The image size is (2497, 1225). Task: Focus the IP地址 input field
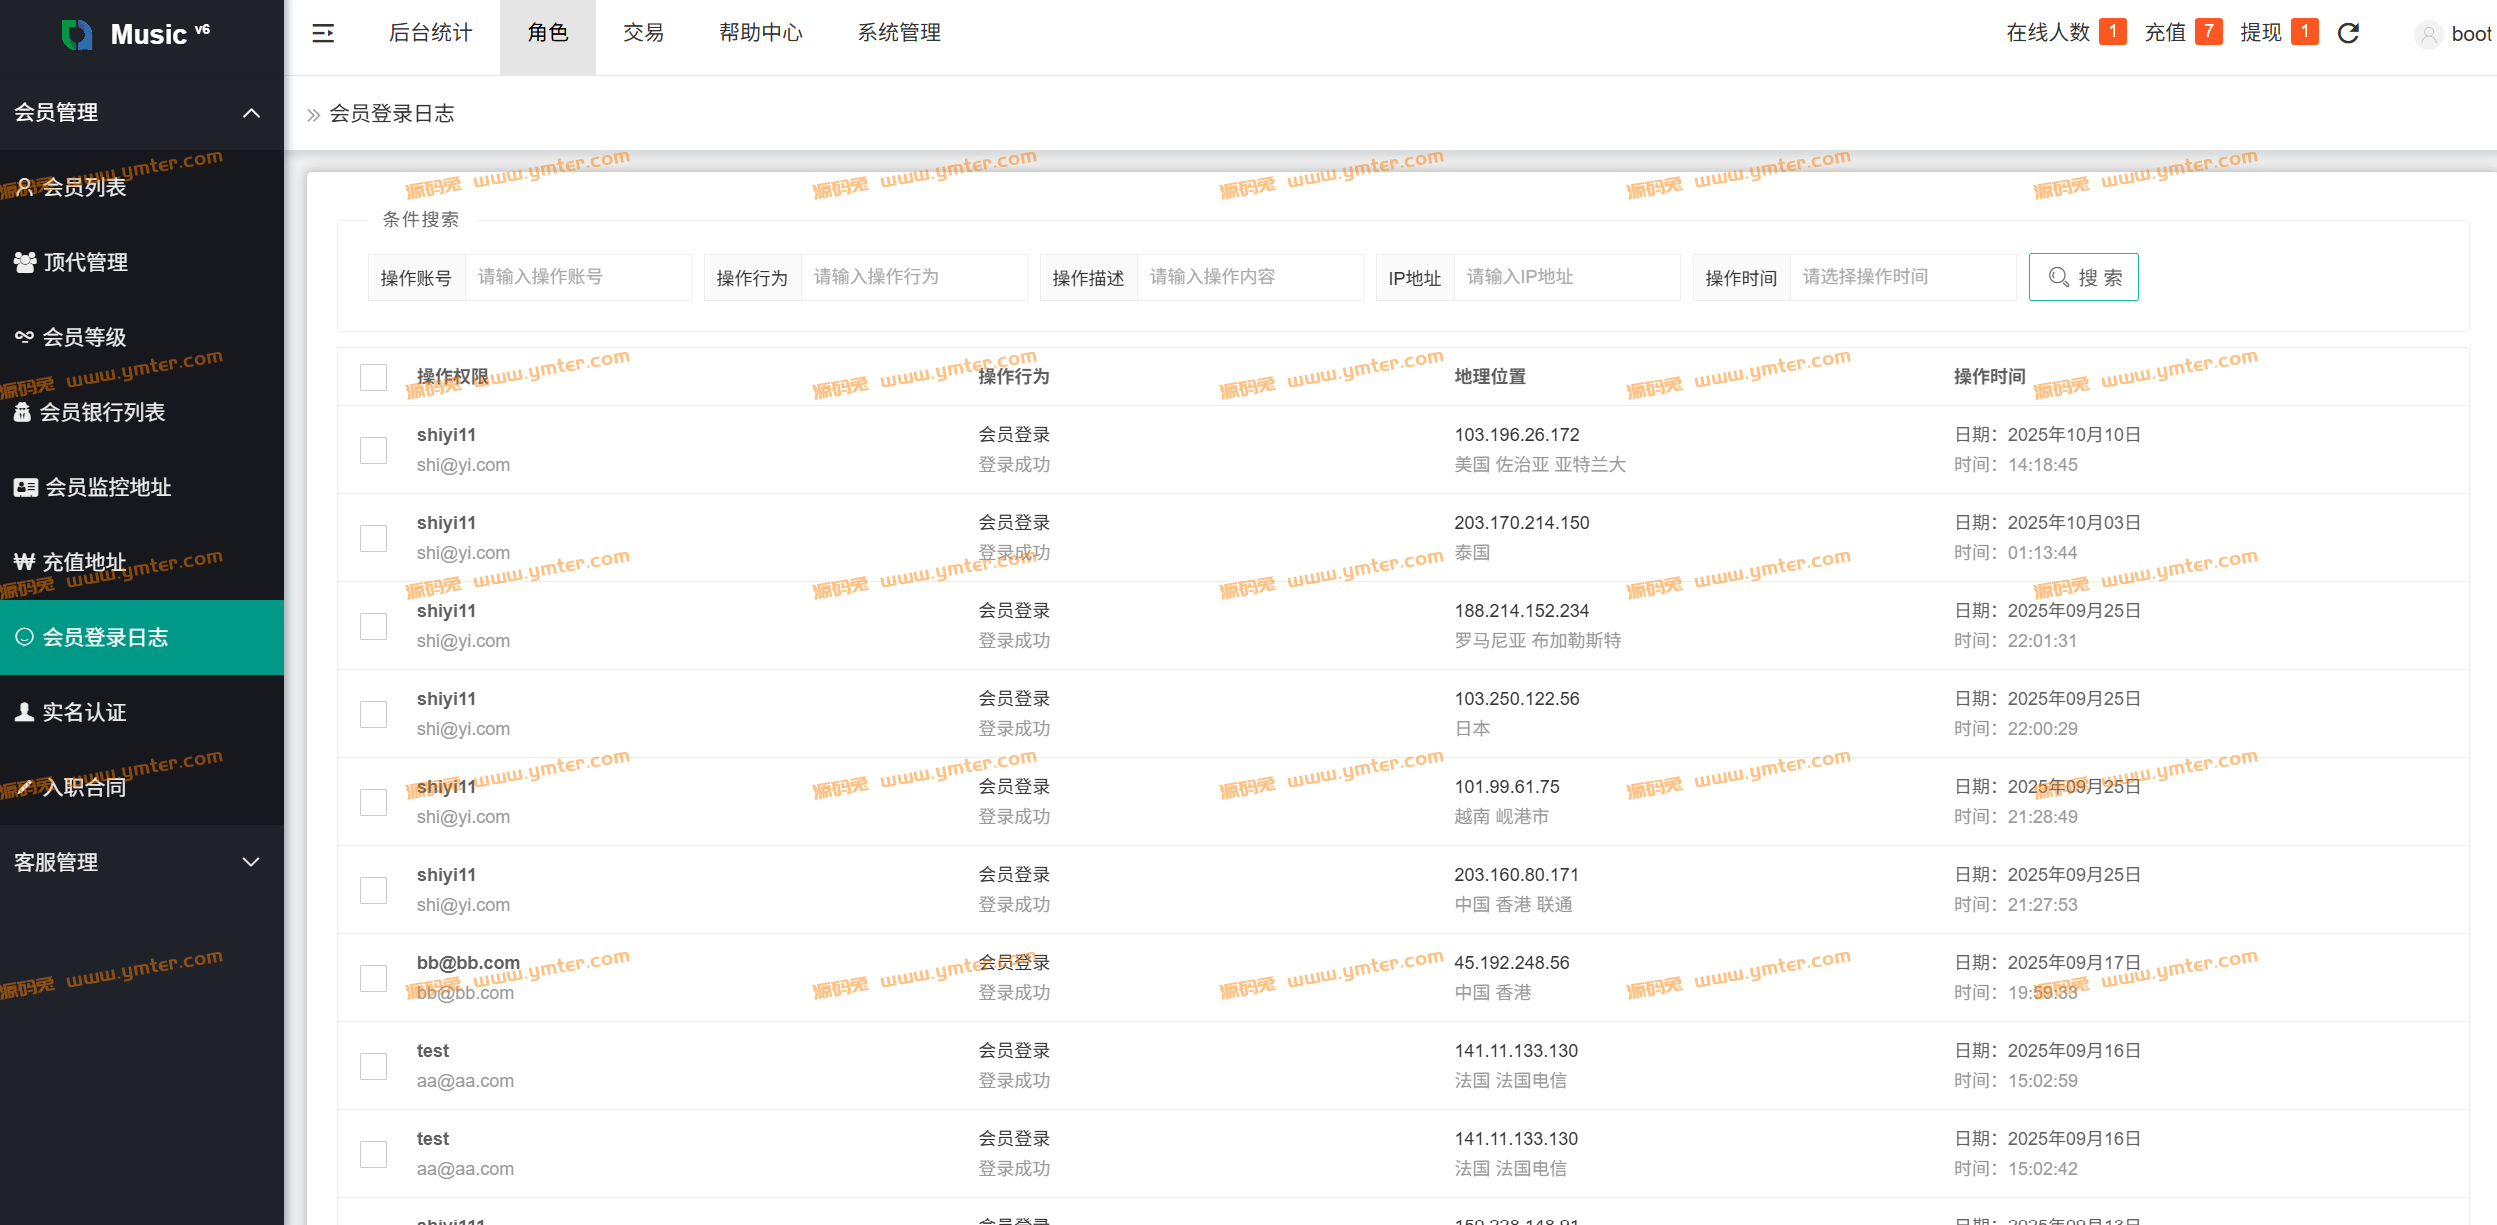click(1565, 277)
